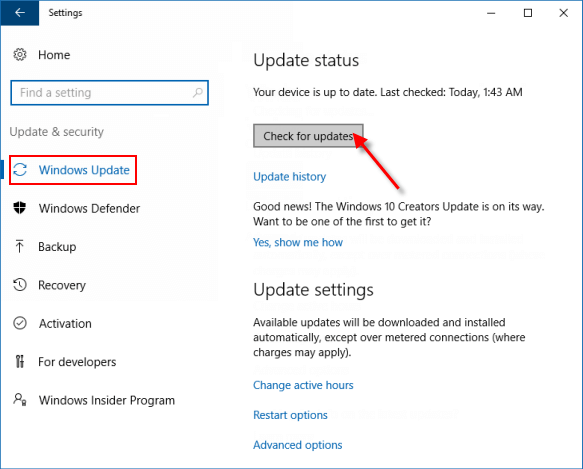Maximize the Settings window
Screen dimensions: 583x469
(528, 13)
